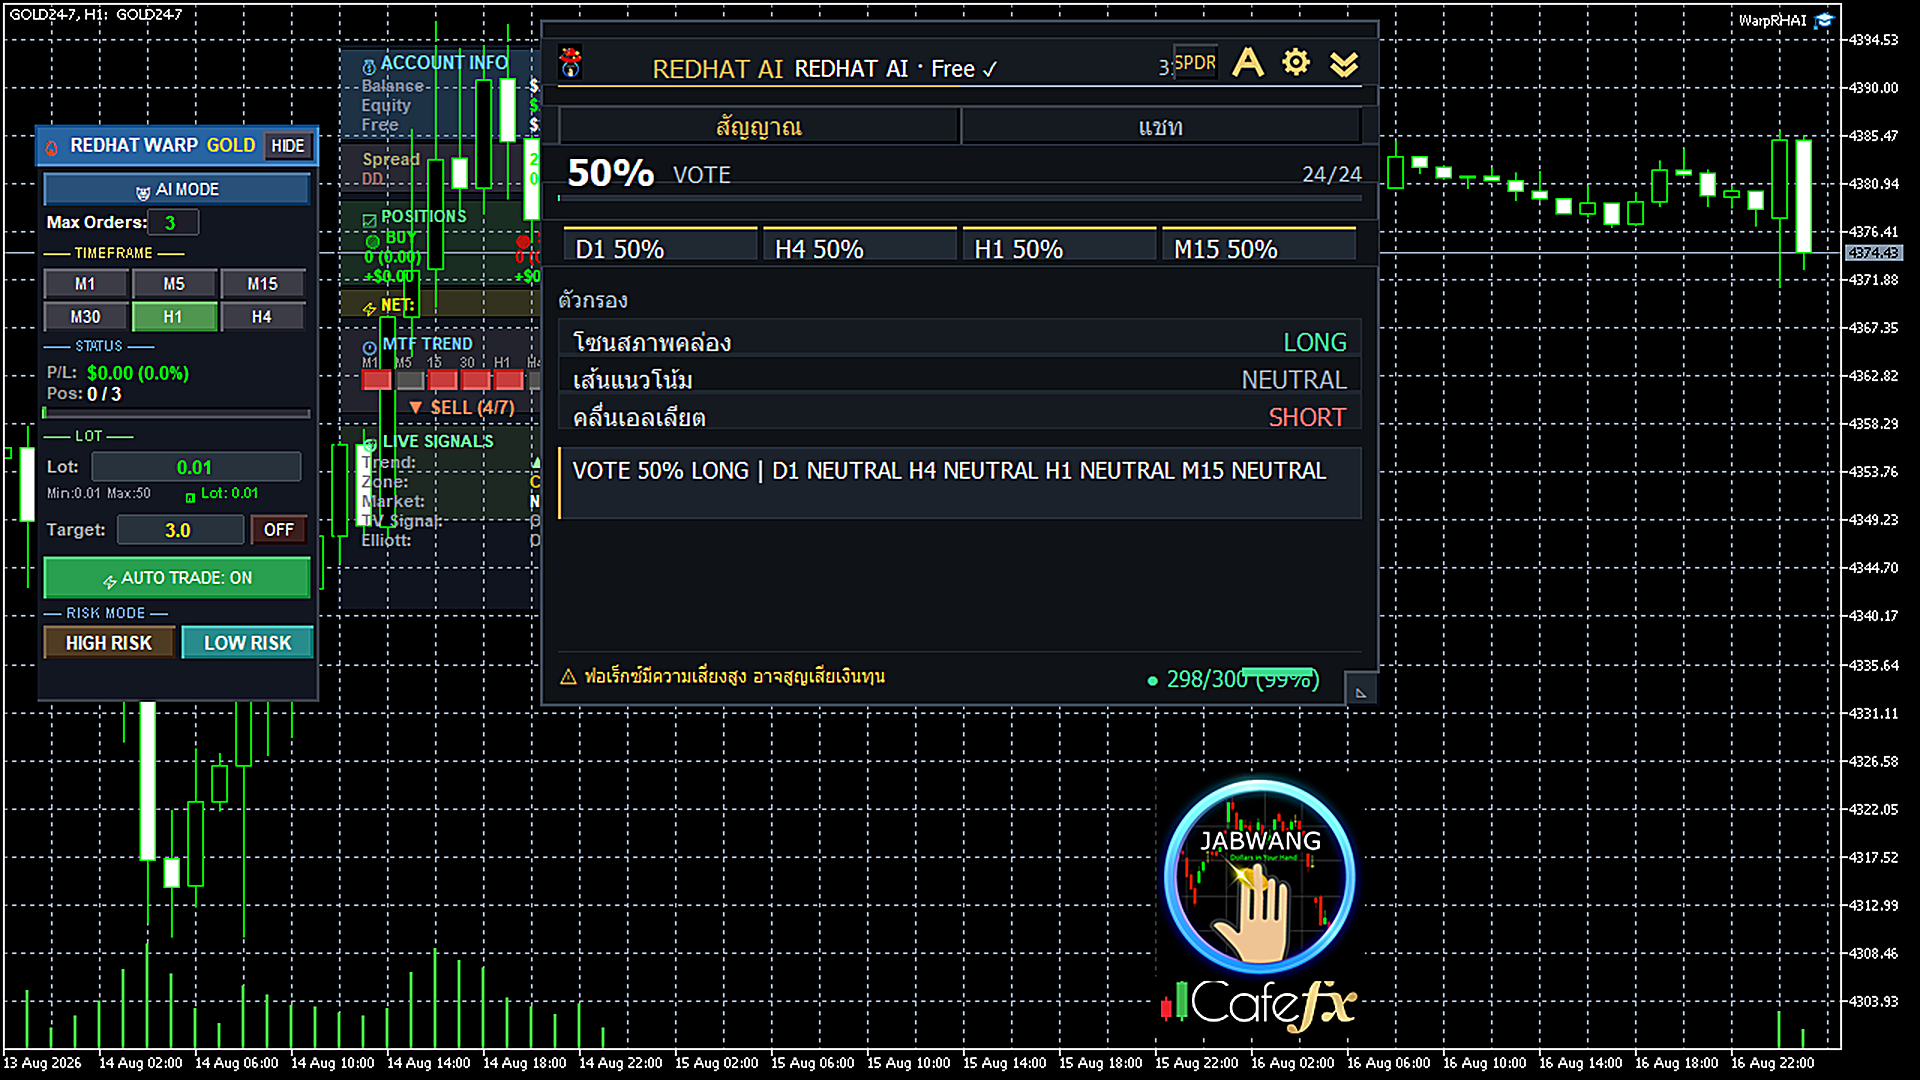Click the resize grip corner icon
Viewport: 1920px width, 1080px height.
[1360, 691]
